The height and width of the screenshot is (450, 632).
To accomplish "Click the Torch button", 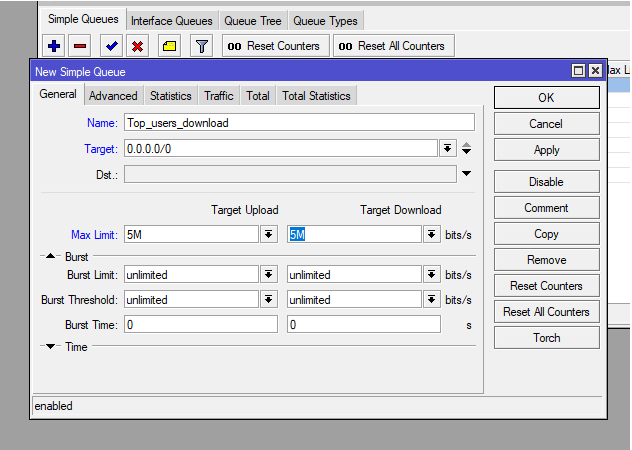I will click(546, 338).
